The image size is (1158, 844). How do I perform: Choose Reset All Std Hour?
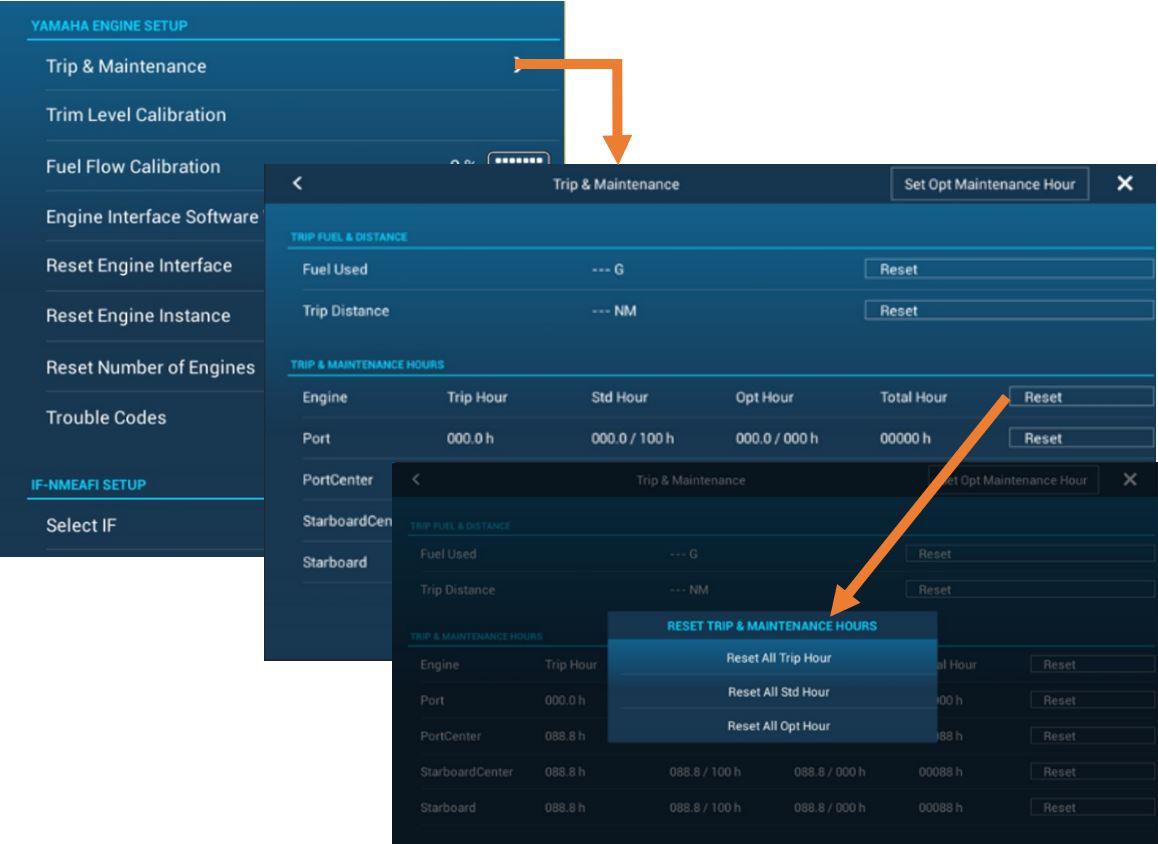778,692
